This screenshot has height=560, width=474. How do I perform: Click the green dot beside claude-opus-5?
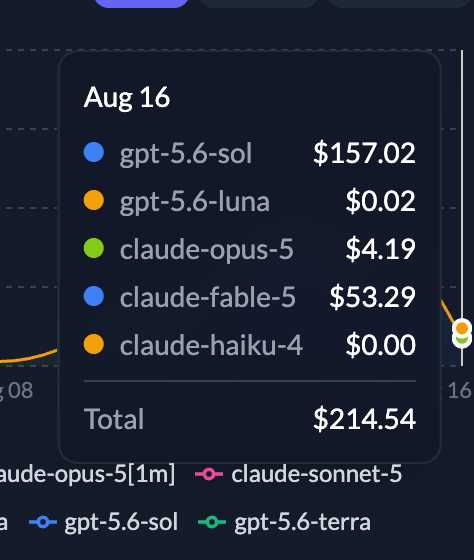(x=94, y=248)
